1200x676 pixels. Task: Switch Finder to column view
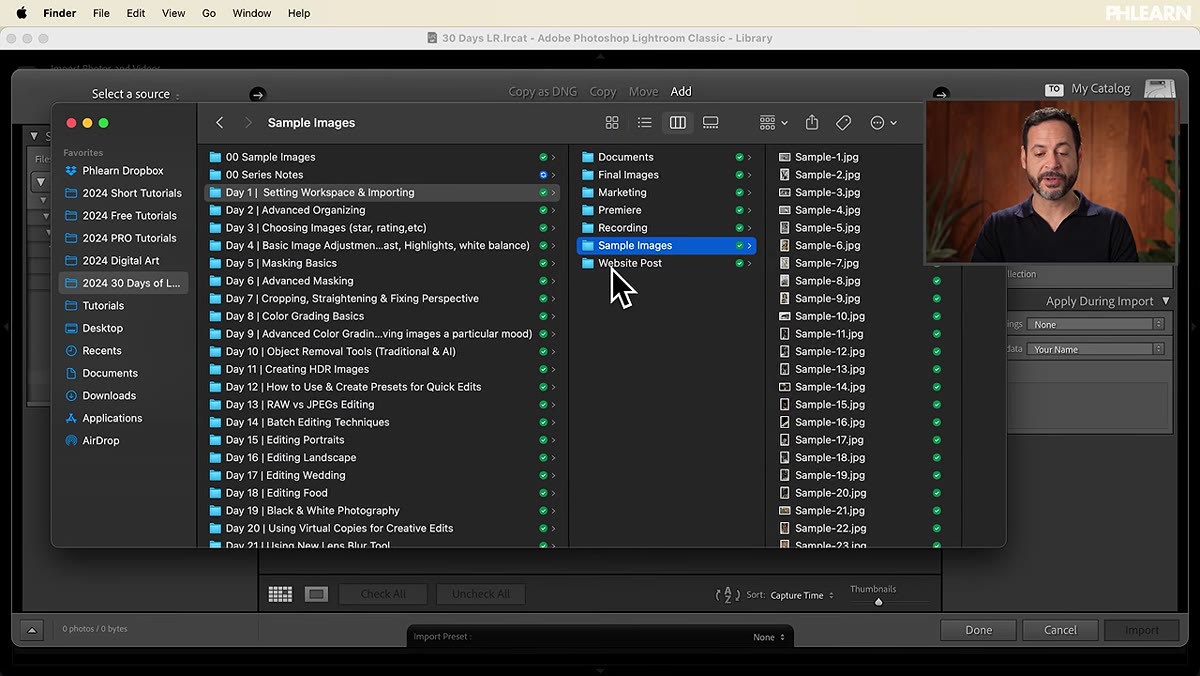tap(678, 123)
